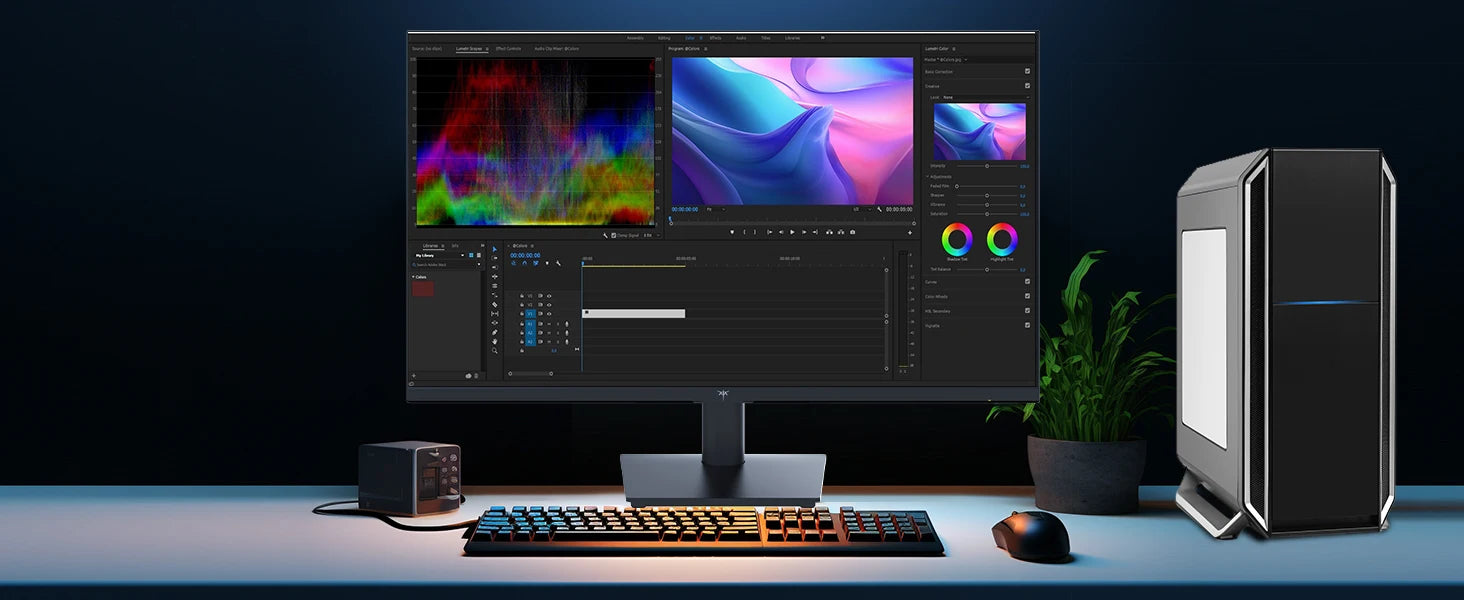Open the Editing workspace tab
This screenshot has width=1464, height=600.
[664, 37]
